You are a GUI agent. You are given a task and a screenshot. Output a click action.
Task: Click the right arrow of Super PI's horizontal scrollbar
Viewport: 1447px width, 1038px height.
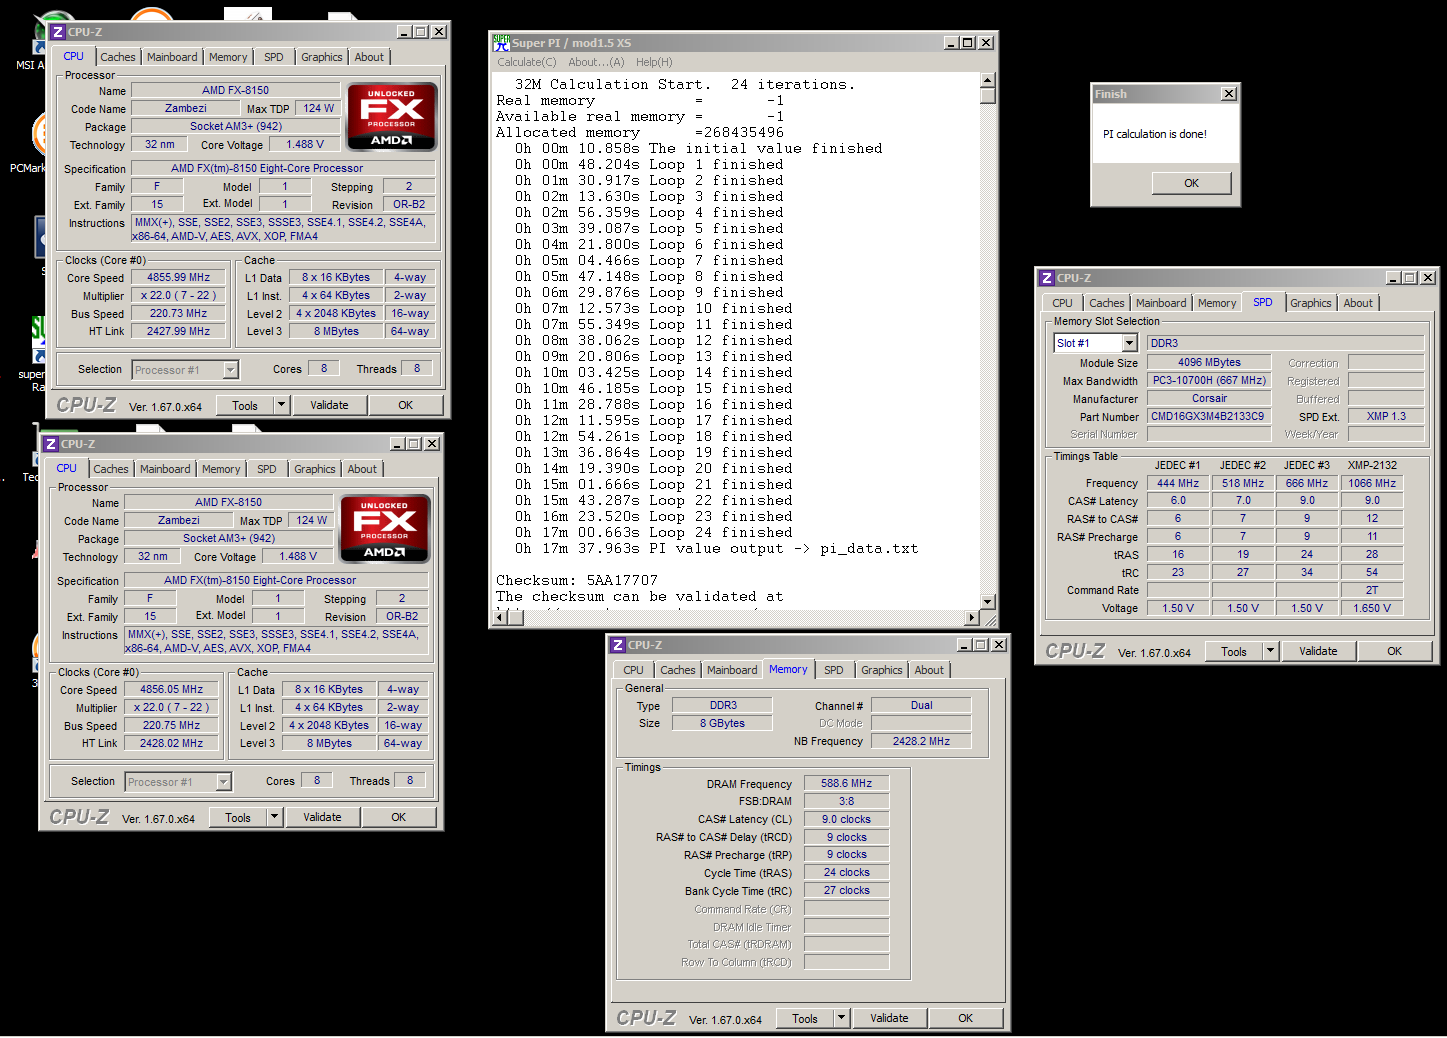972,618
